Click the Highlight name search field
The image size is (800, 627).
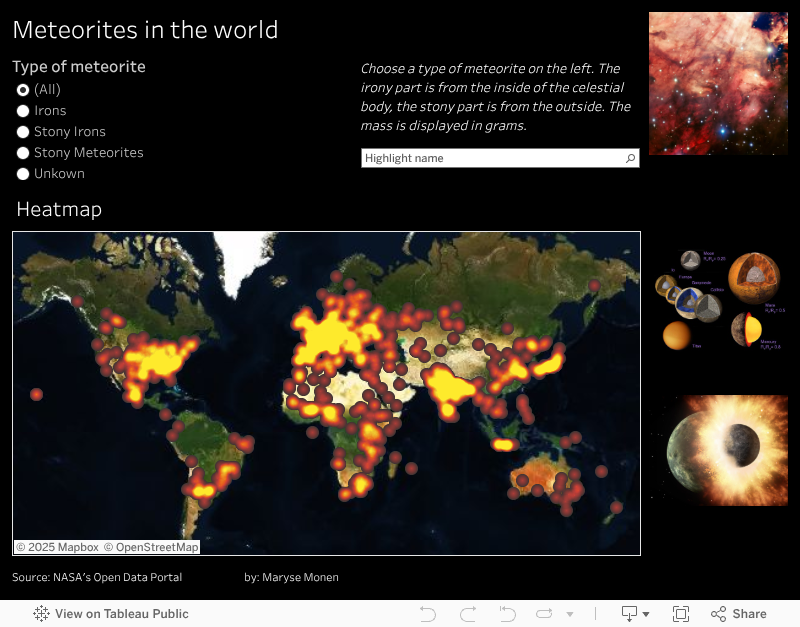[490, 158]
